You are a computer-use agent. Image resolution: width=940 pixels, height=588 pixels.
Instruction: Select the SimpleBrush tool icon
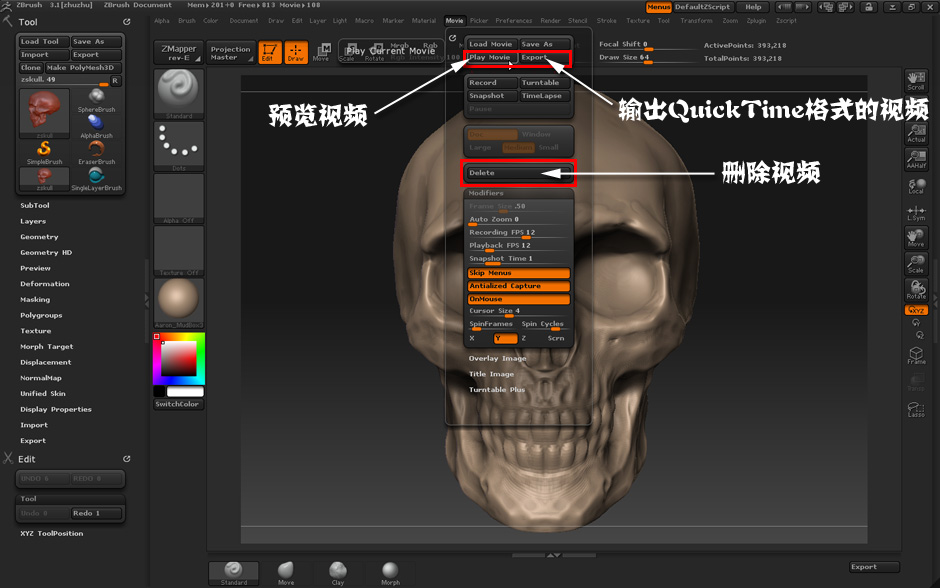pyautogui.click(x=44, y=152)
